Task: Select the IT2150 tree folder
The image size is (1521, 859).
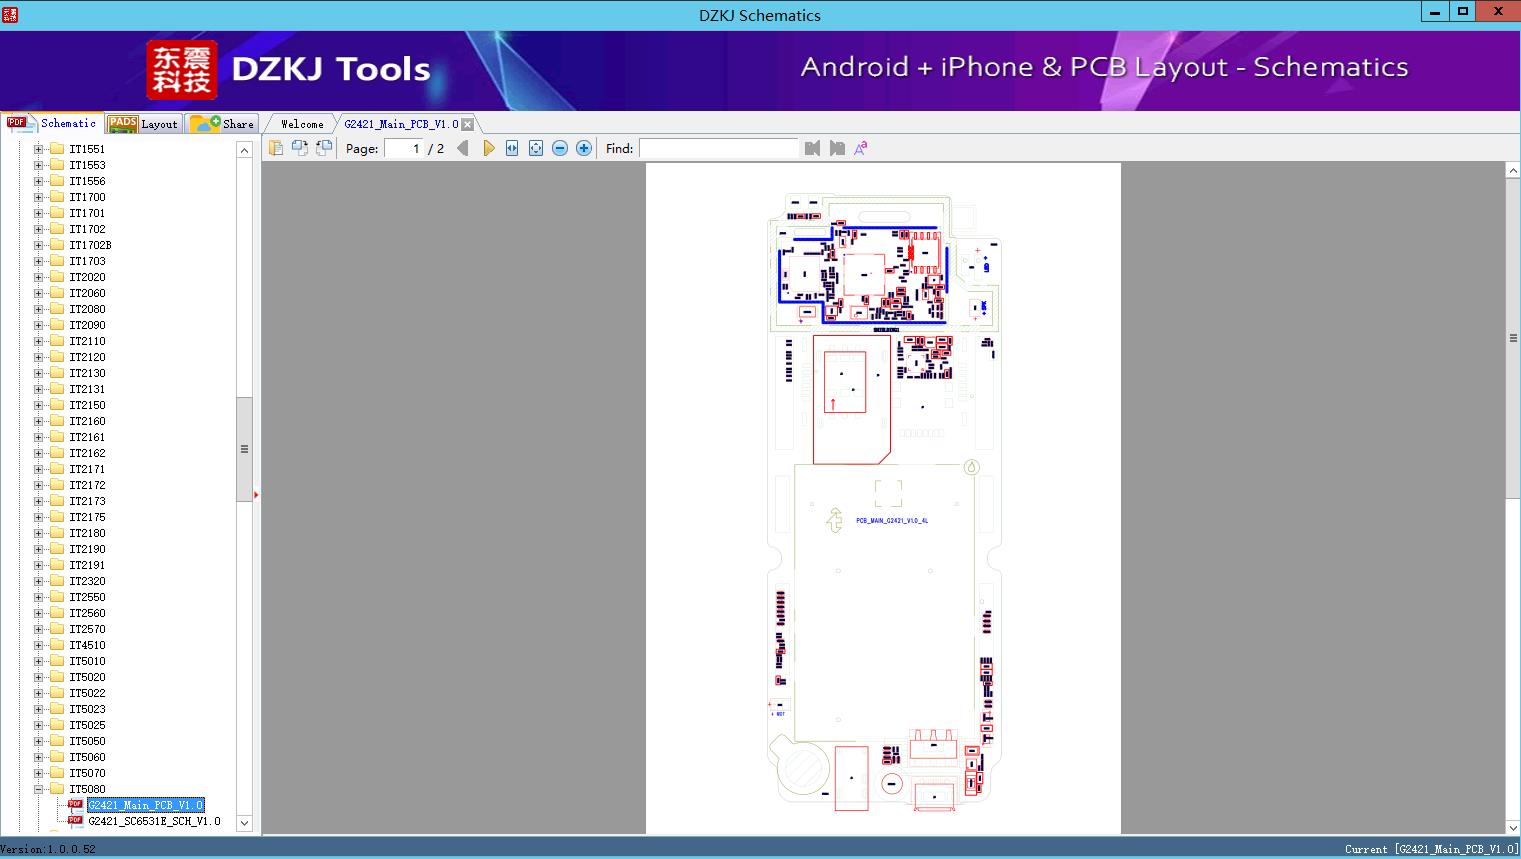Action: click(87, 405)
